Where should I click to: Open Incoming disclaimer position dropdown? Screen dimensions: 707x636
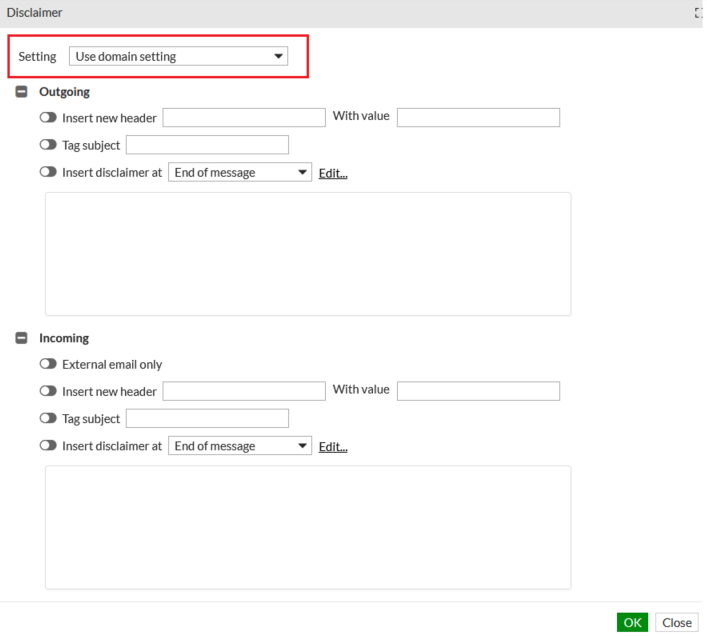pyautogui.click(x=240, y=446)
